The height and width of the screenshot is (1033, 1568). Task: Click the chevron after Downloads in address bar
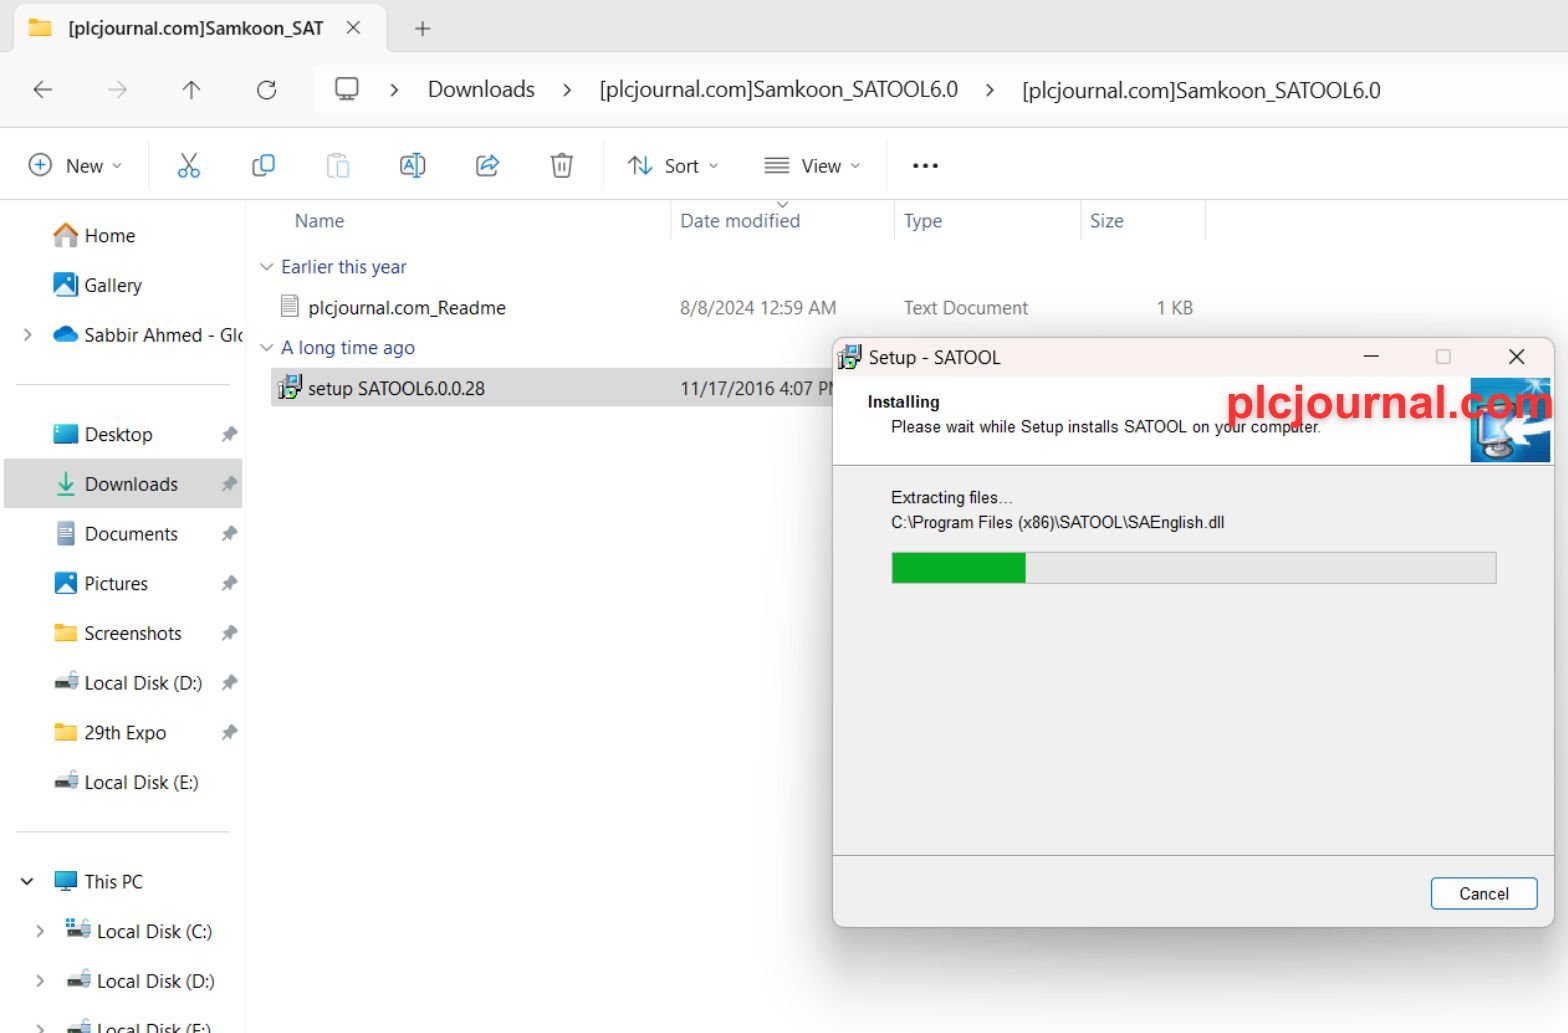tap(567, 90)
